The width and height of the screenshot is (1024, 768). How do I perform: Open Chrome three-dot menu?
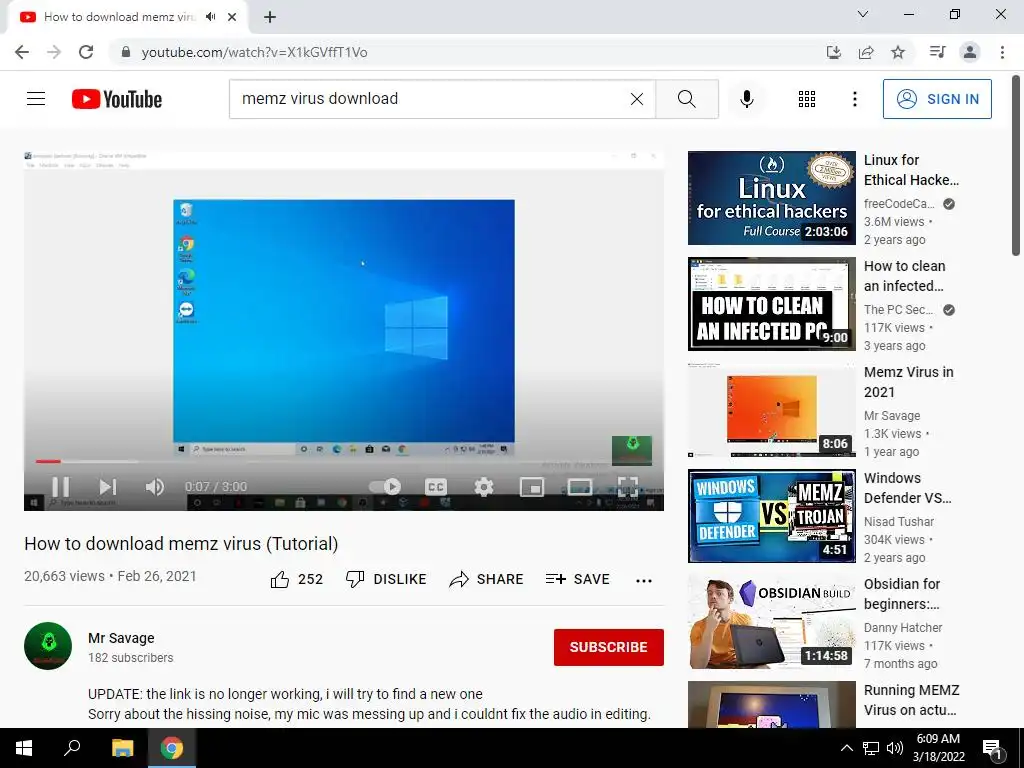(1002, 52)
